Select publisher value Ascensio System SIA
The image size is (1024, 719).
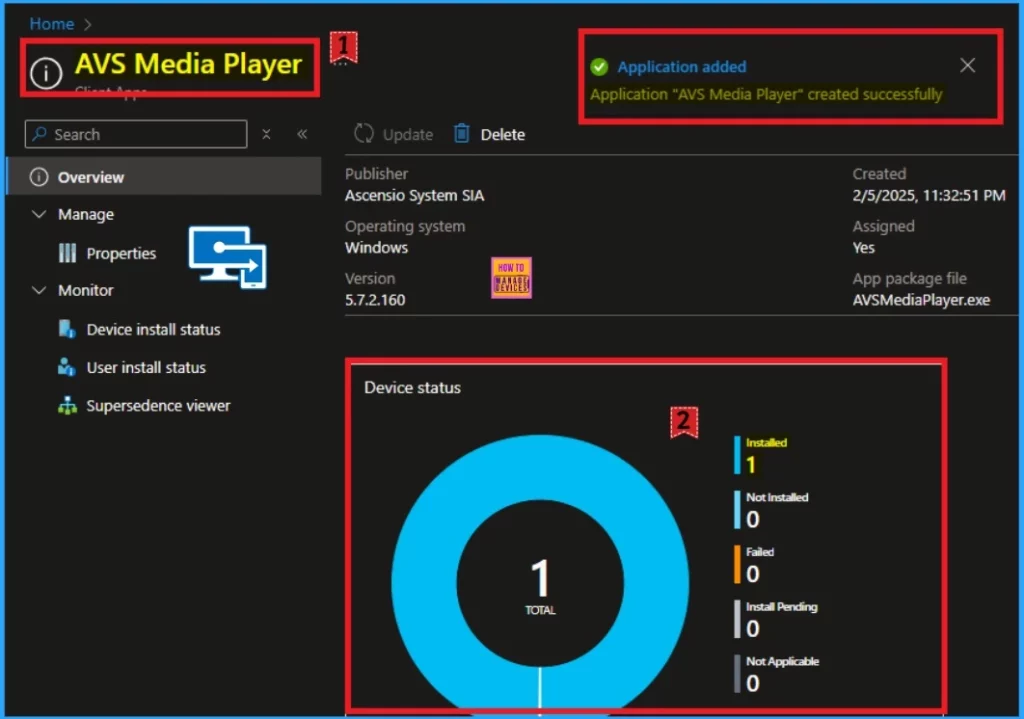(415, 195)
